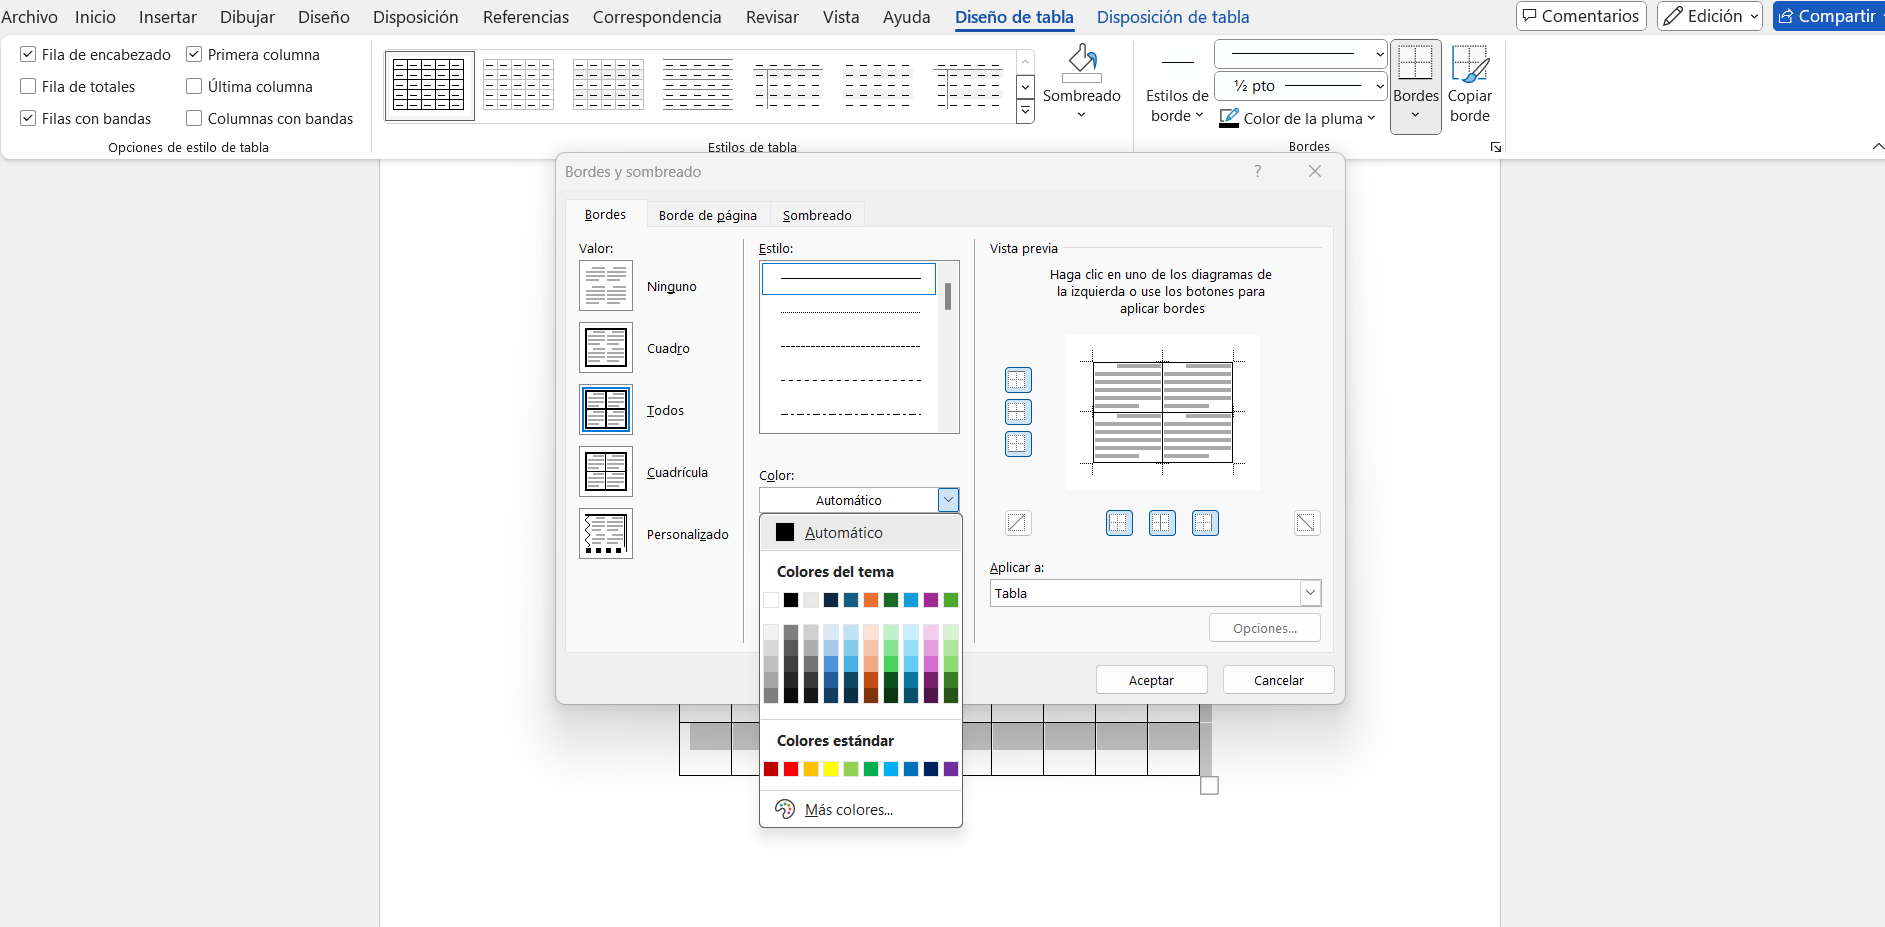Switch to Borde de página tab
Viewport: 1885px width, 927px height.
click(707, 215)
